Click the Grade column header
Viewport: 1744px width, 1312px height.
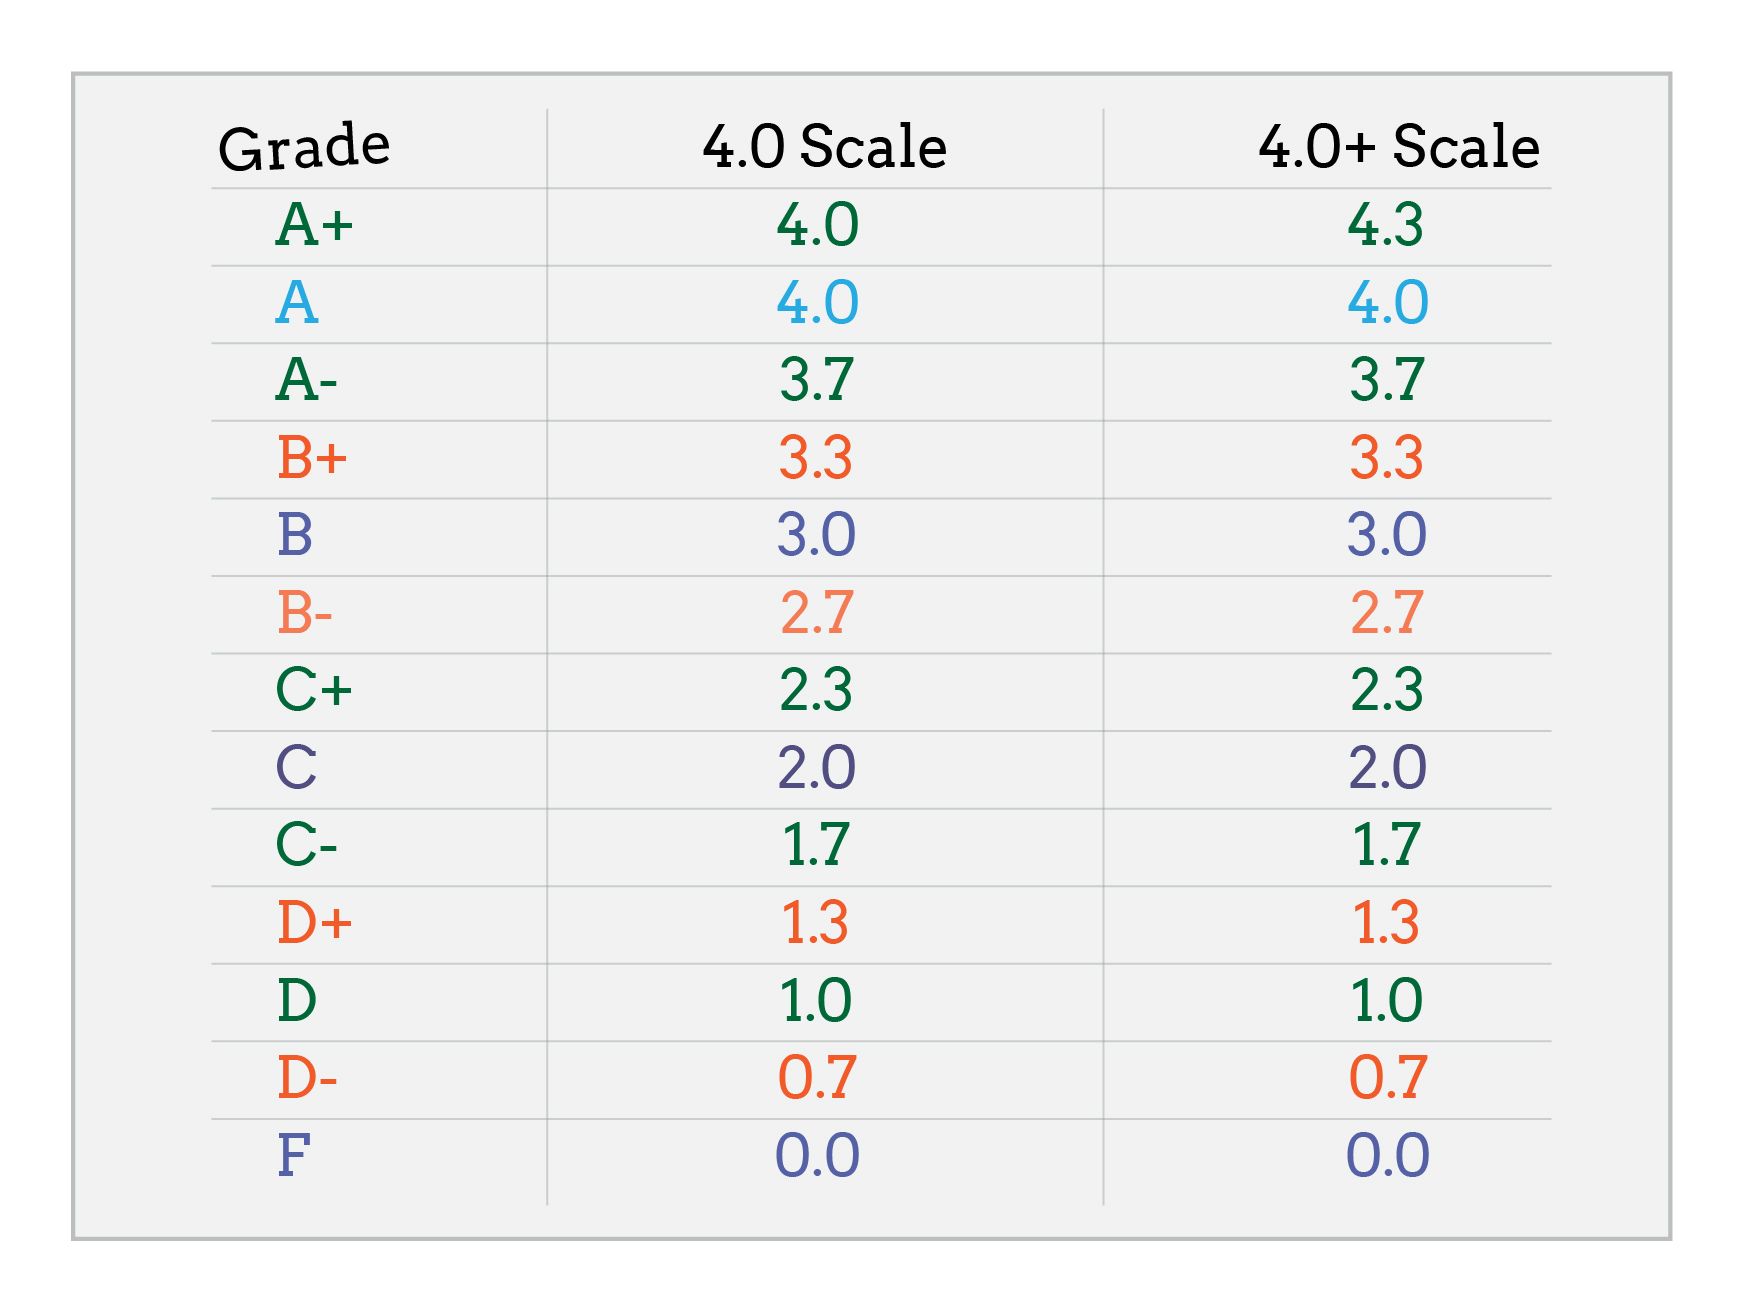pos(304,147)
